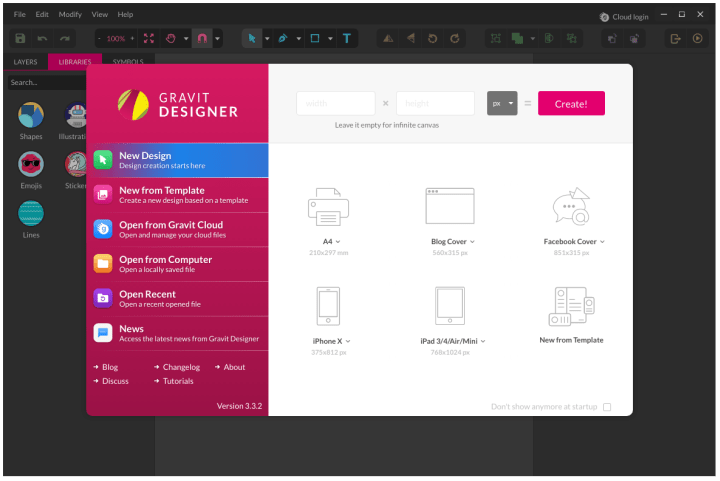Pick the Blog Cover preset icon
This screenshot has width=720, height=481.
point(450,206)
